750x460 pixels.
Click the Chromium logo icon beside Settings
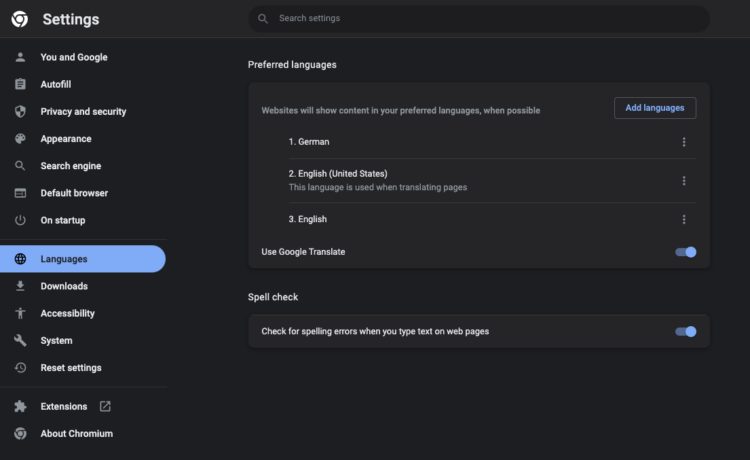(x=19, y=19)
